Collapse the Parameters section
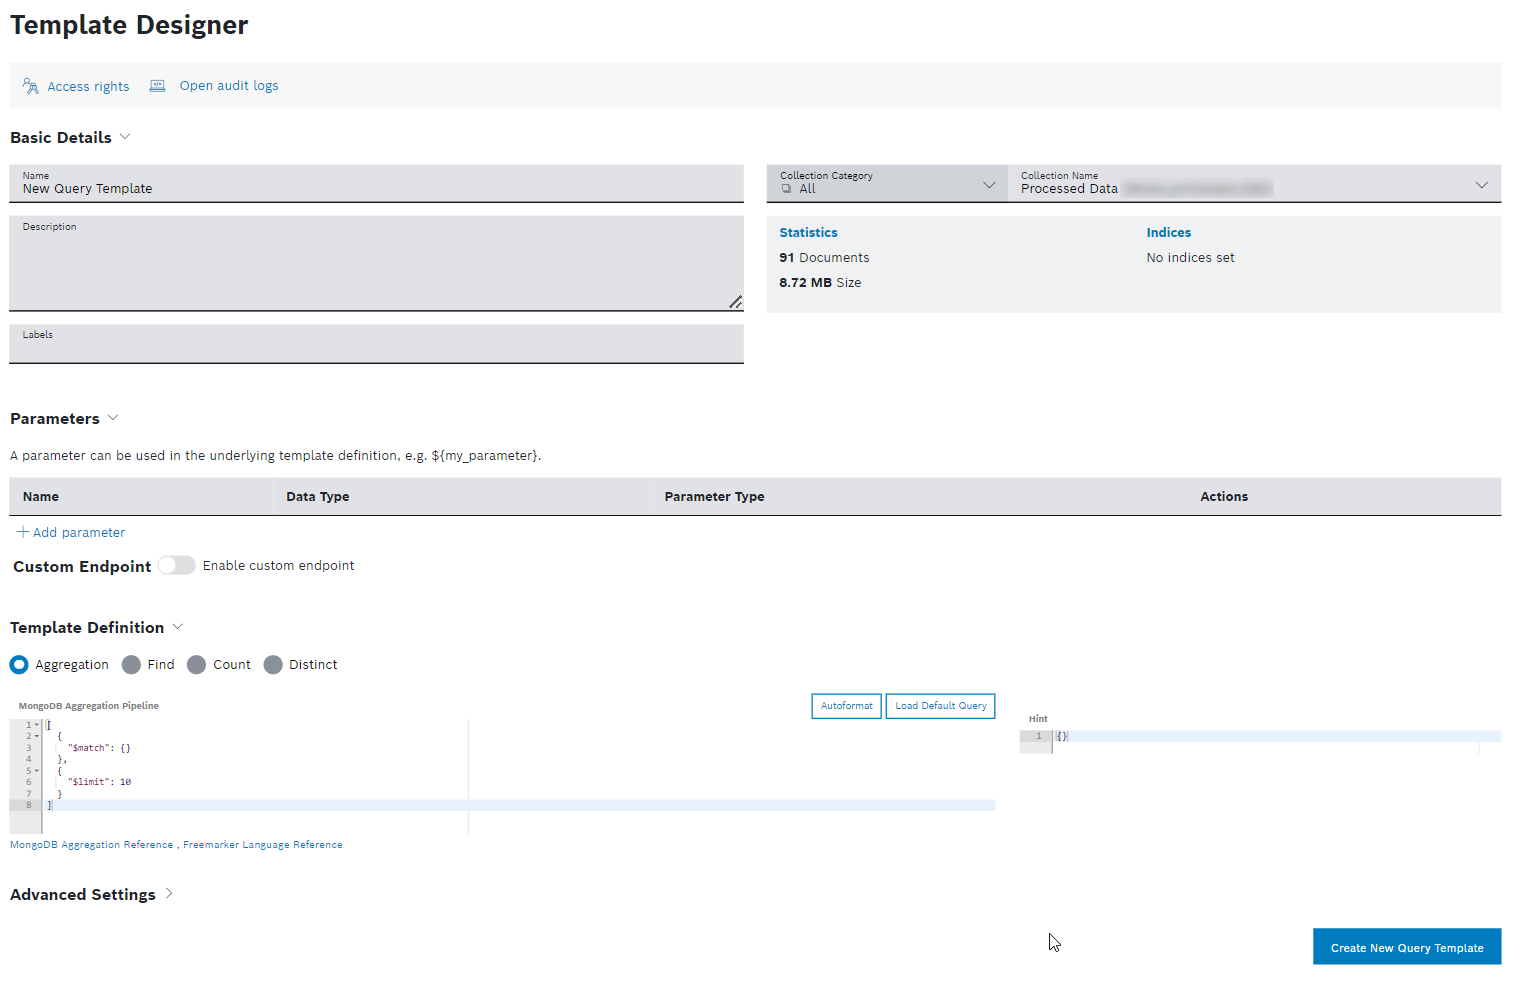The image size is (1524, 983). pos(113,418)
